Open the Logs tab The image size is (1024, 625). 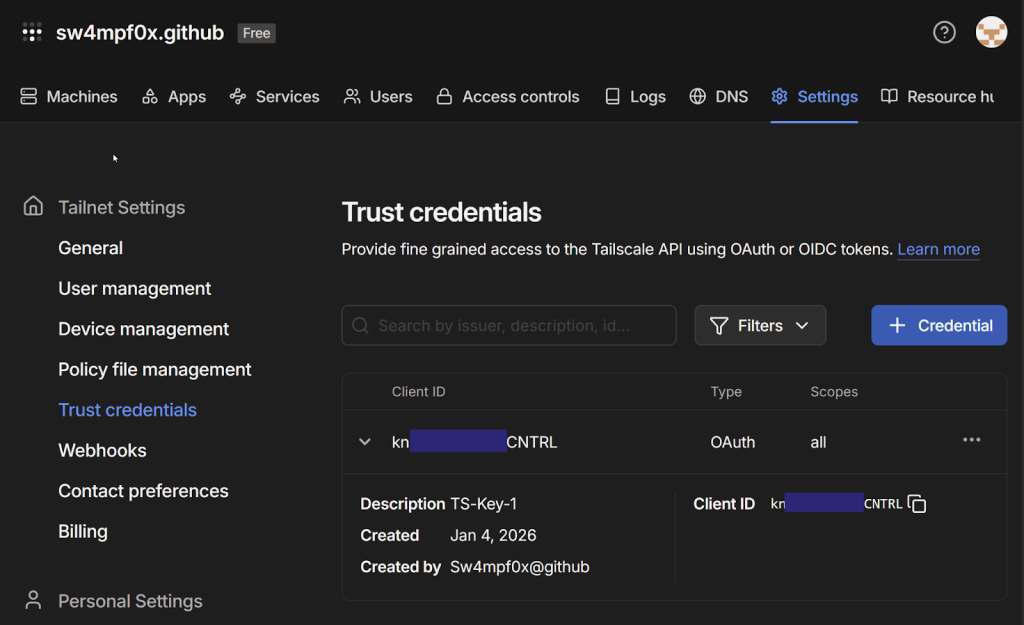click(635, 97)
